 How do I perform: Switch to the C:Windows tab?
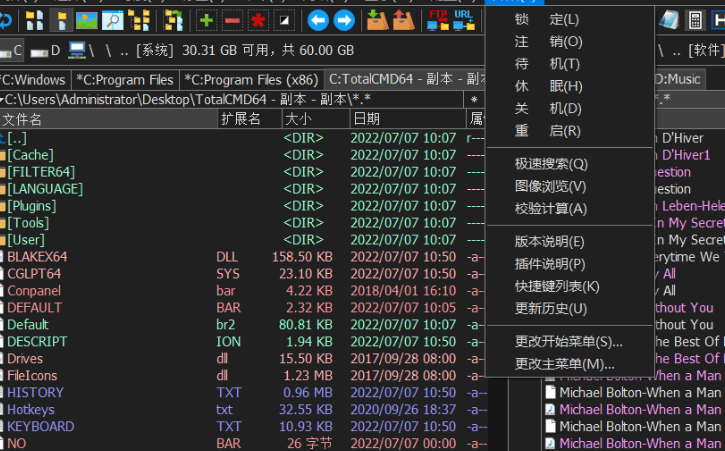coord(35,80)
